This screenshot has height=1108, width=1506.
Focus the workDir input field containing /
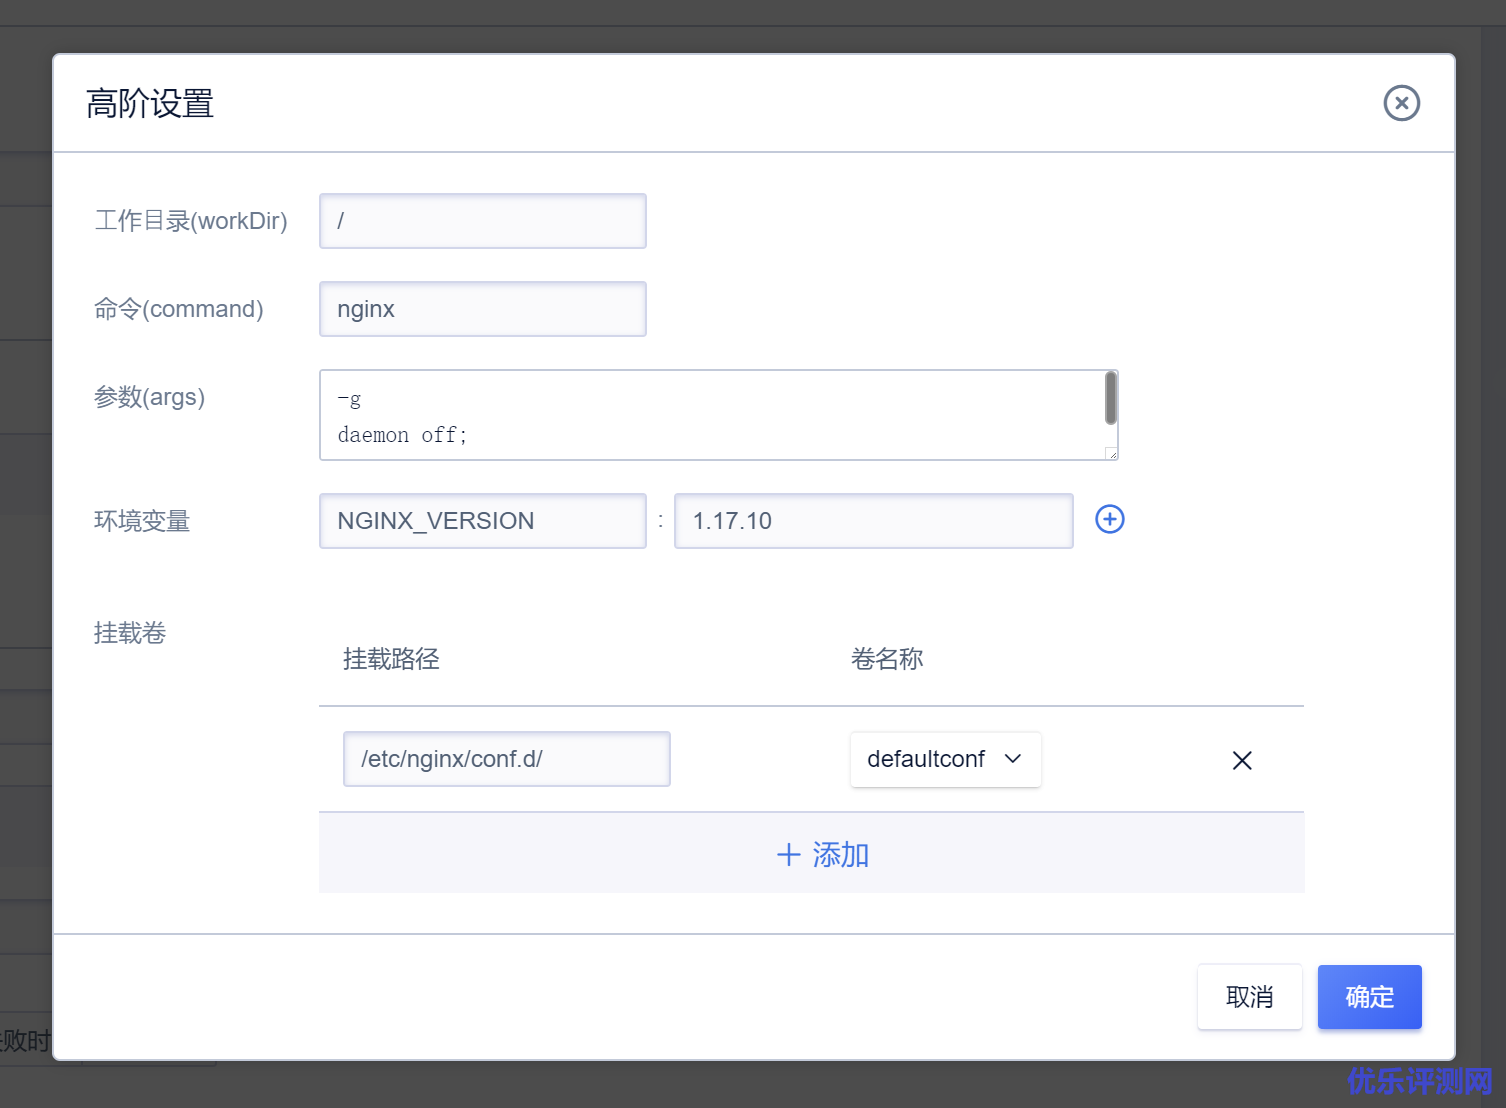482,221
